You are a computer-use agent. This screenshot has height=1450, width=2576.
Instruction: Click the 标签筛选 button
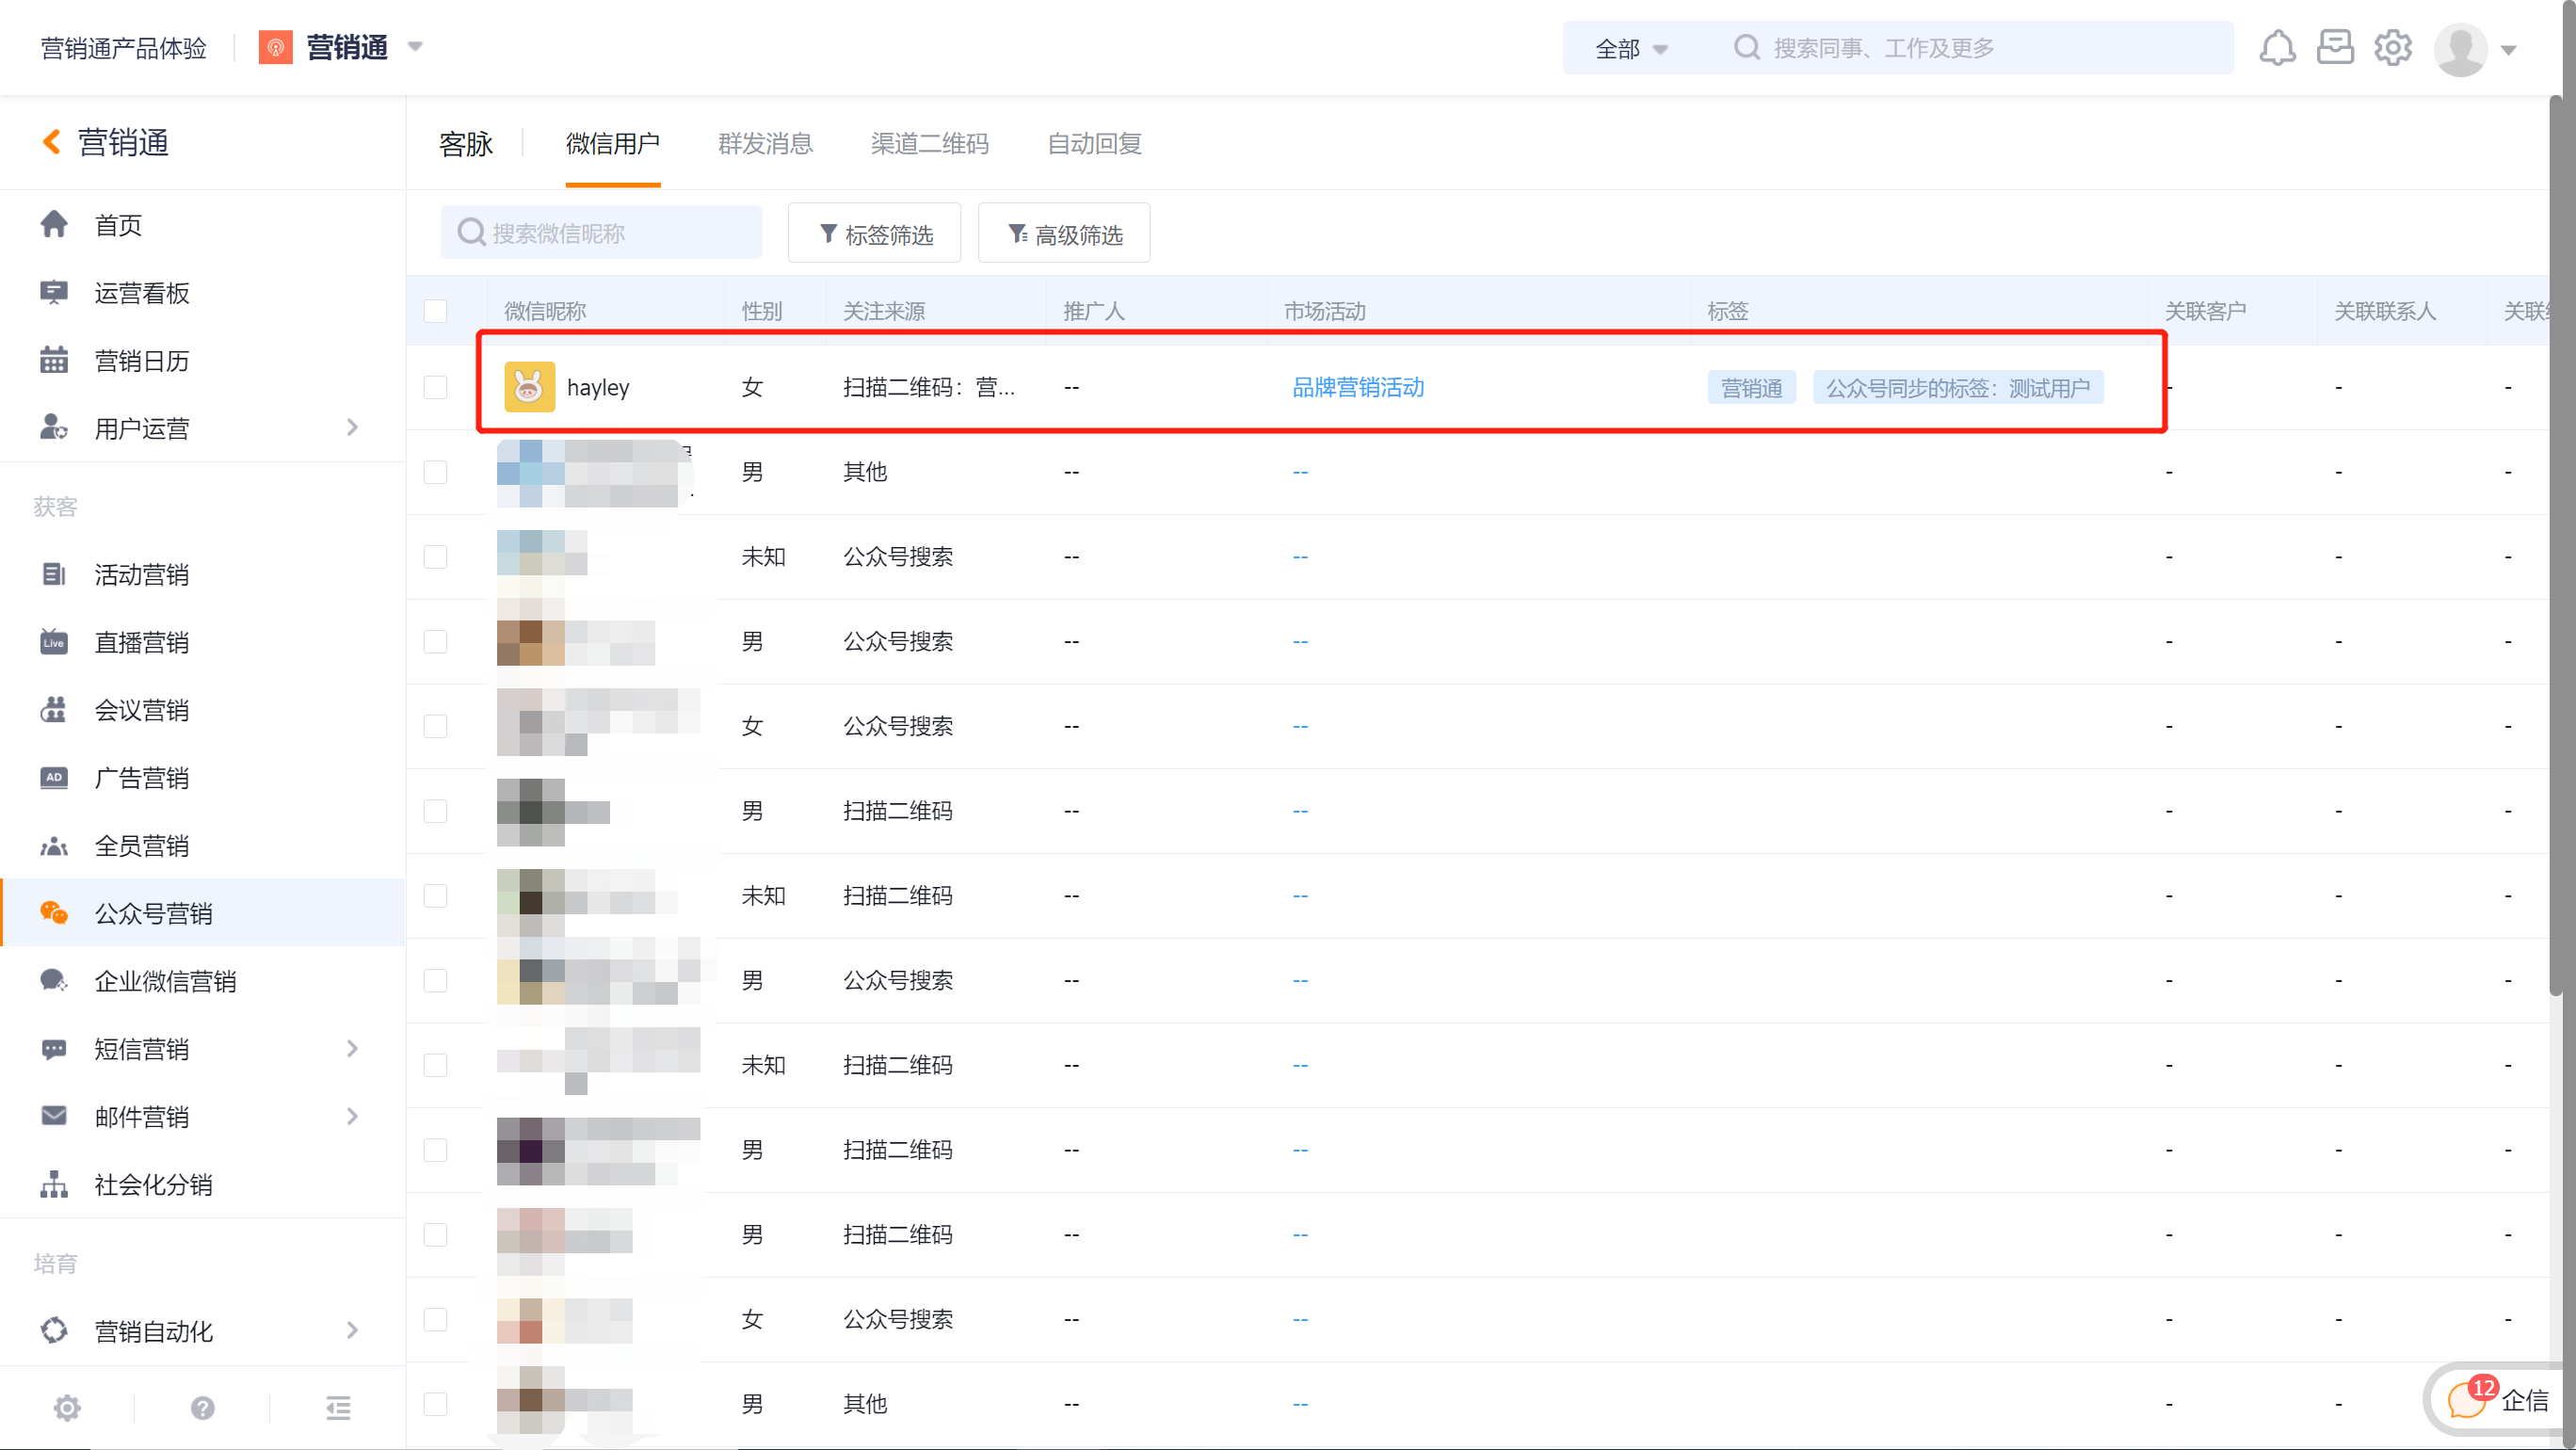pos(874,234)
